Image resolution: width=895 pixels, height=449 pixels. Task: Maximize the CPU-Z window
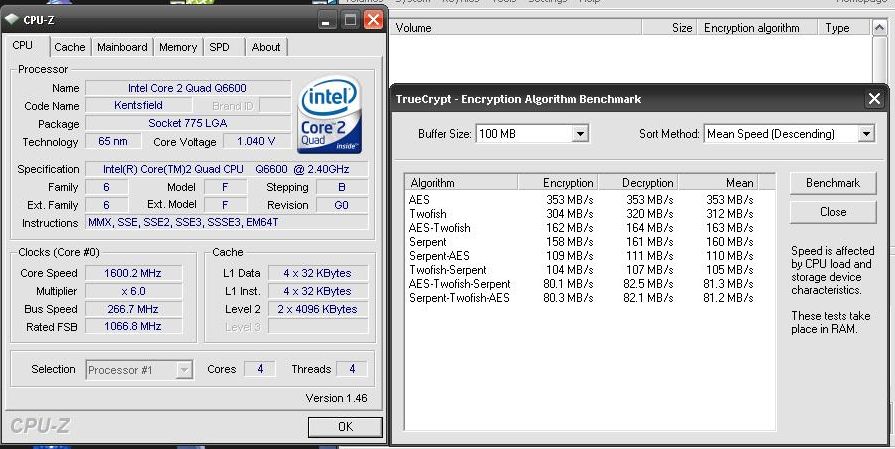pos(350,21)
